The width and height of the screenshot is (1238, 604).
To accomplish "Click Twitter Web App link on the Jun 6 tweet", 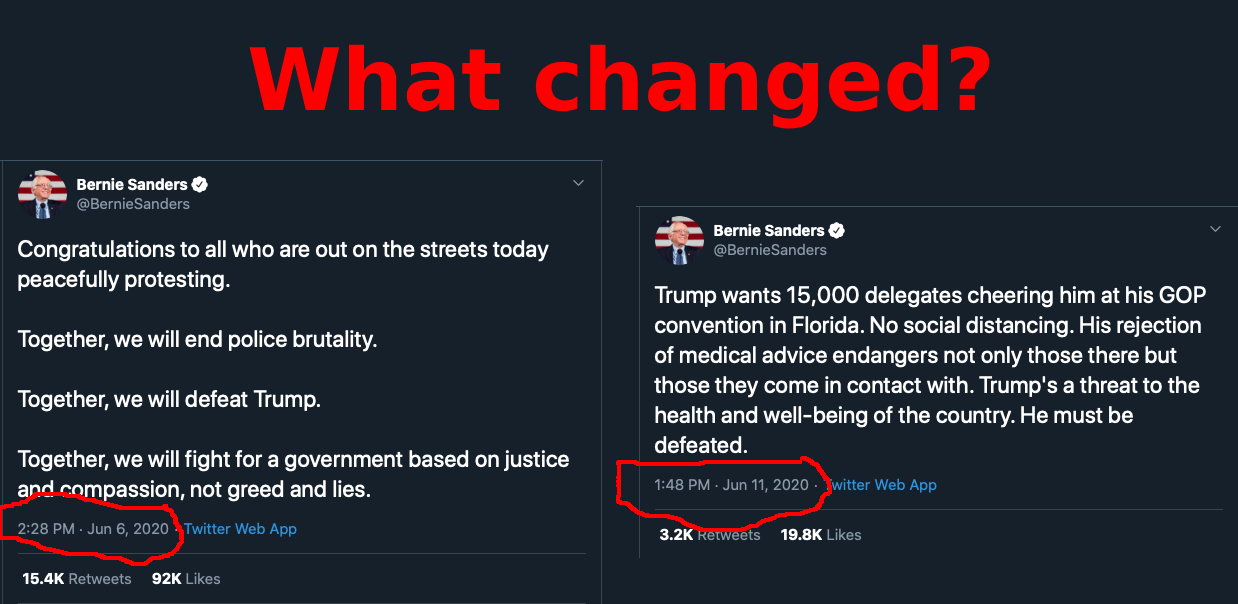I will point(240,529).
